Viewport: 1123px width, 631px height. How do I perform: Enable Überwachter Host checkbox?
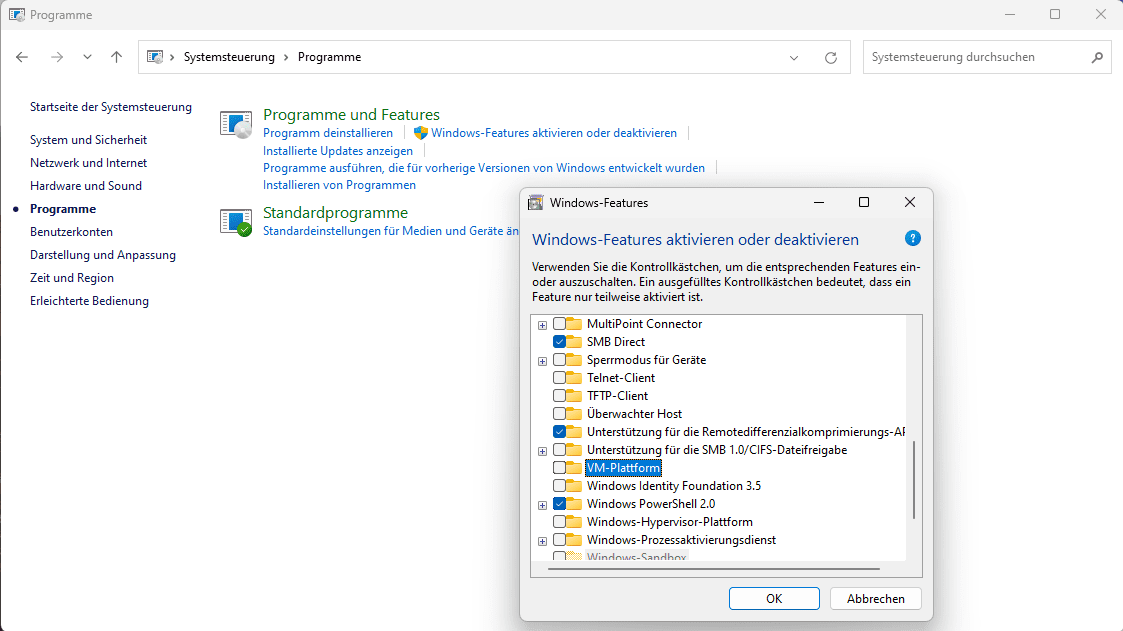[559, 413]
